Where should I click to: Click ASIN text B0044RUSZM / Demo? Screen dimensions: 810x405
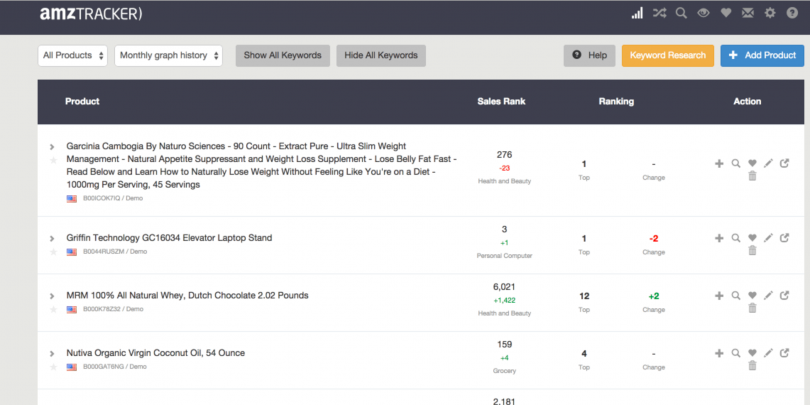click(x=115, y=252)
